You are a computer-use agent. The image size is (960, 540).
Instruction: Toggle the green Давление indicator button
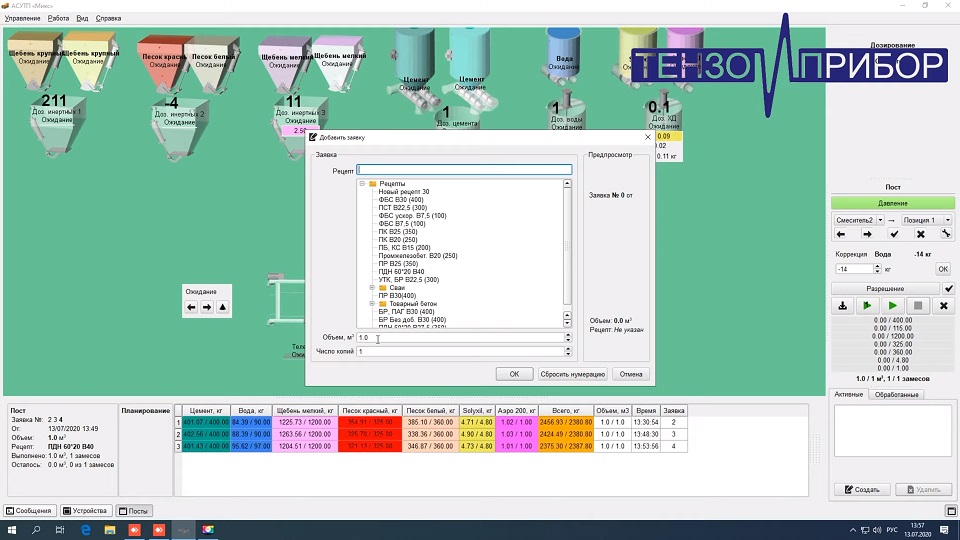coord(893,203)
